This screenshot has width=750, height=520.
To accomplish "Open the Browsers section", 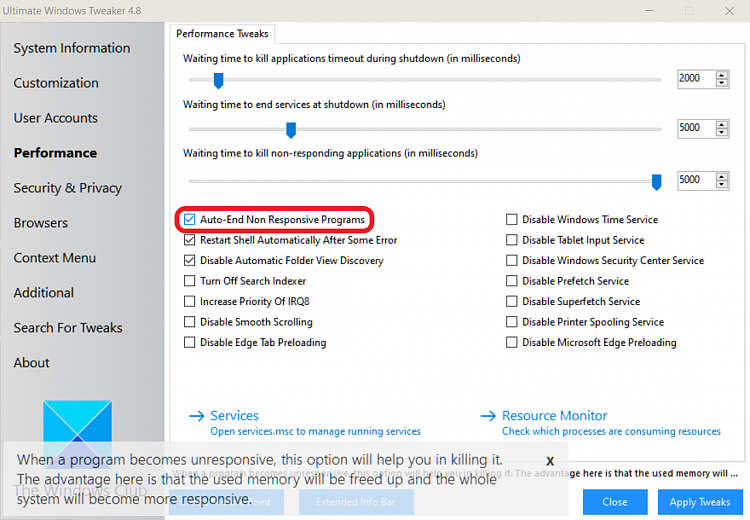I will 41,223.
